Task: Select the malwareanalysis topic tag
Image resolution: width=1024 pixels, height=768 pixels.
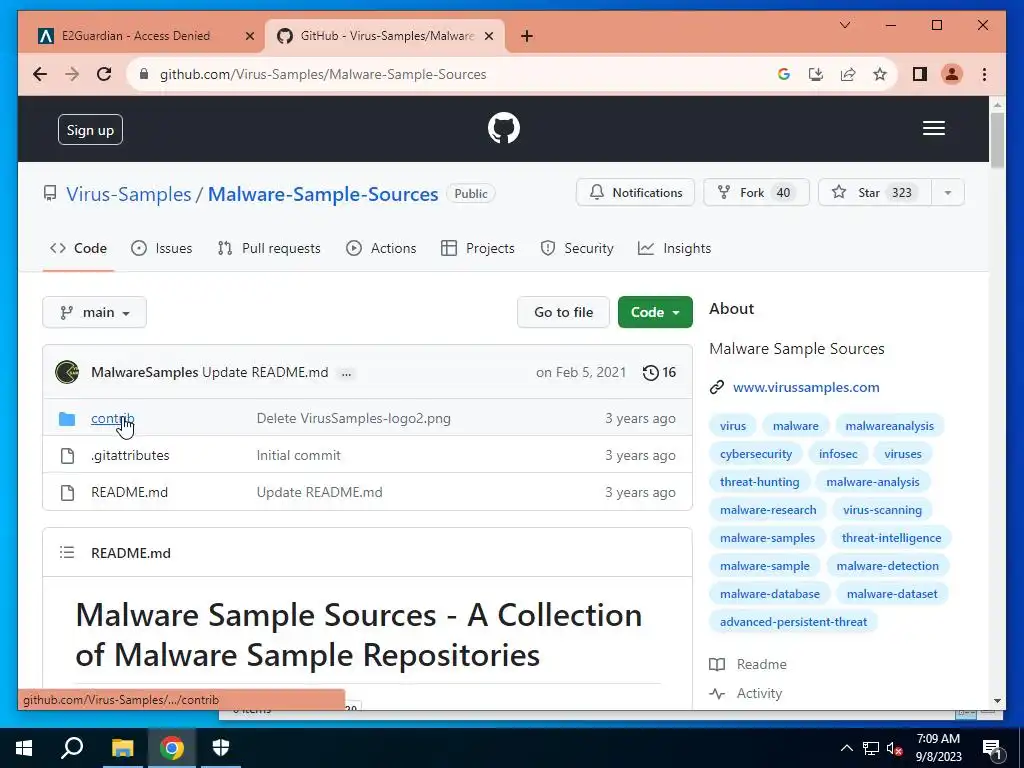Action: [x=889, y=426]
